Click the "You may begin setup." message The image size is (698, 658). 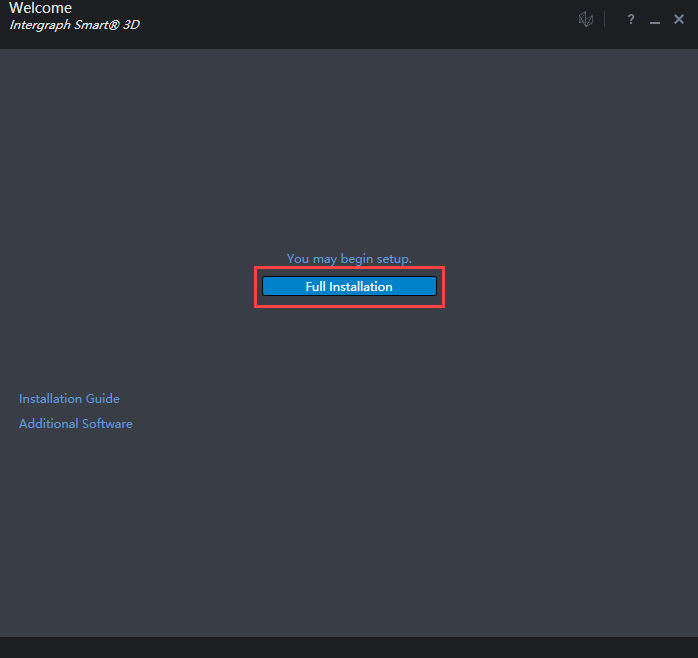[349, 258]
